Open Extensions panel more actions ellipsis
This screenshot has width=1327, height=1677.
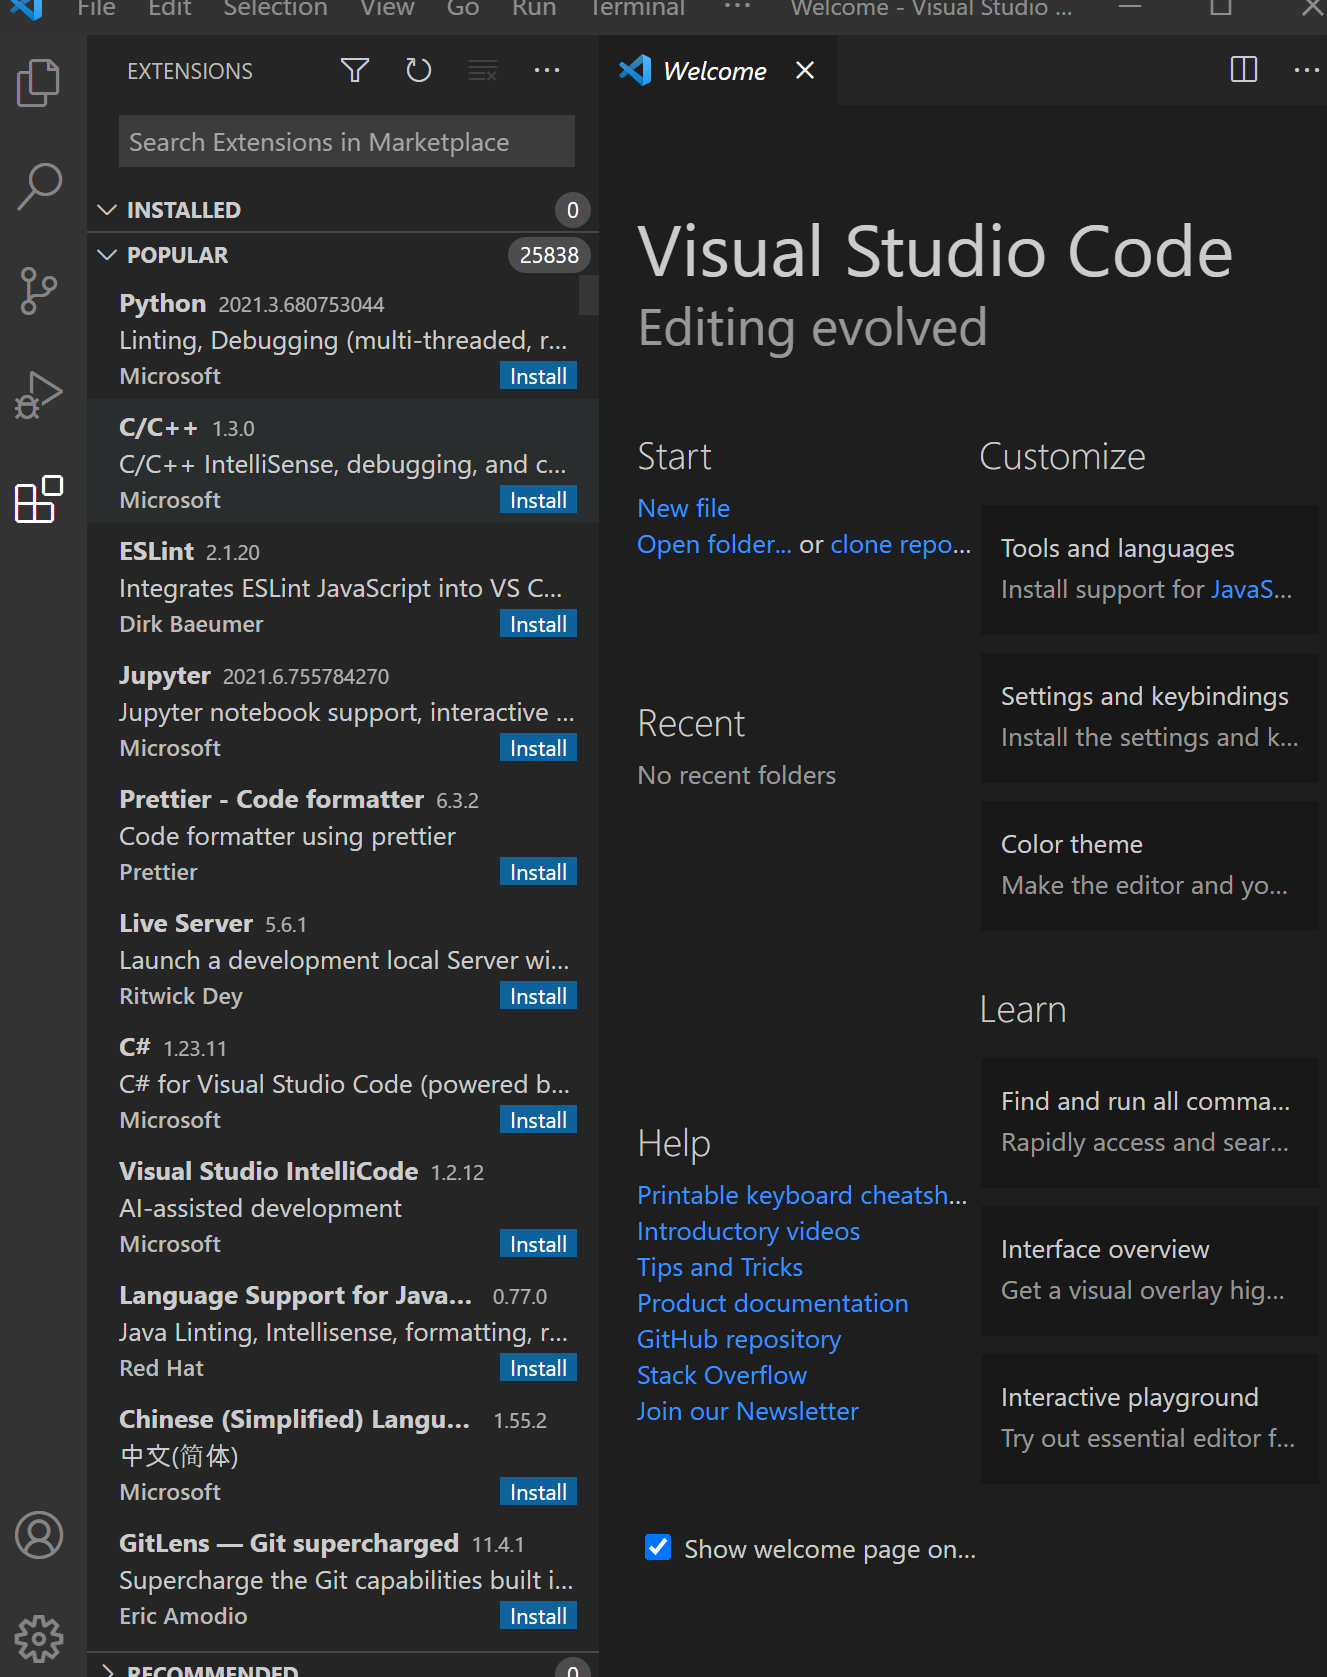coord(547,70)
